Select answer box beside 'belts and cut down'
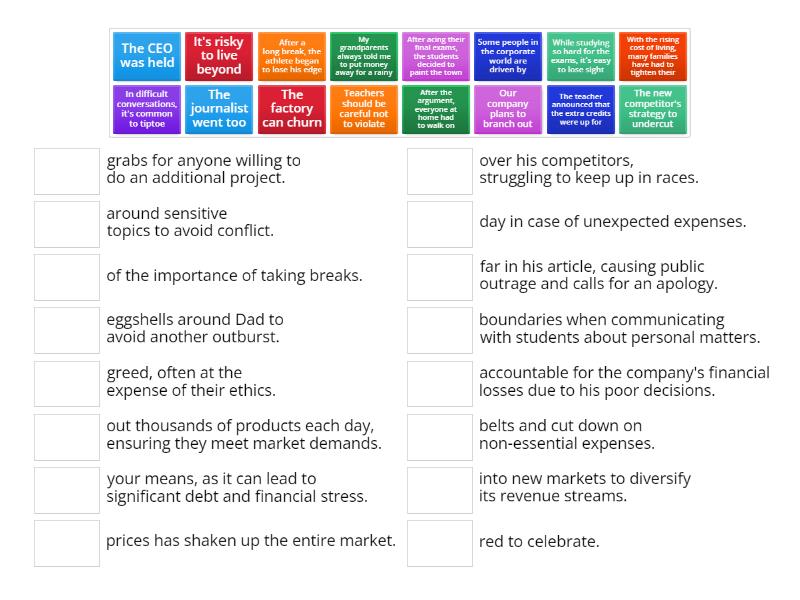This screenshot has width=800, height=600. tap(440, 437)
